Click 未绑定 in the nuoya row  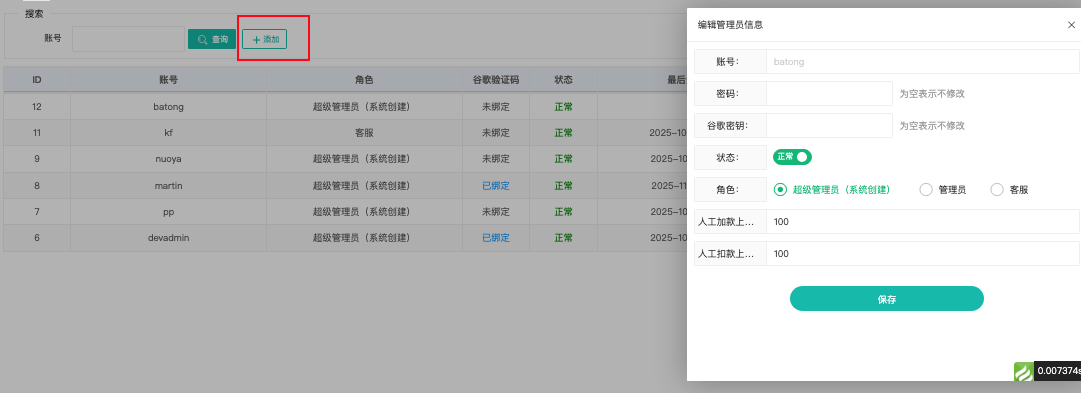(496, 159)
